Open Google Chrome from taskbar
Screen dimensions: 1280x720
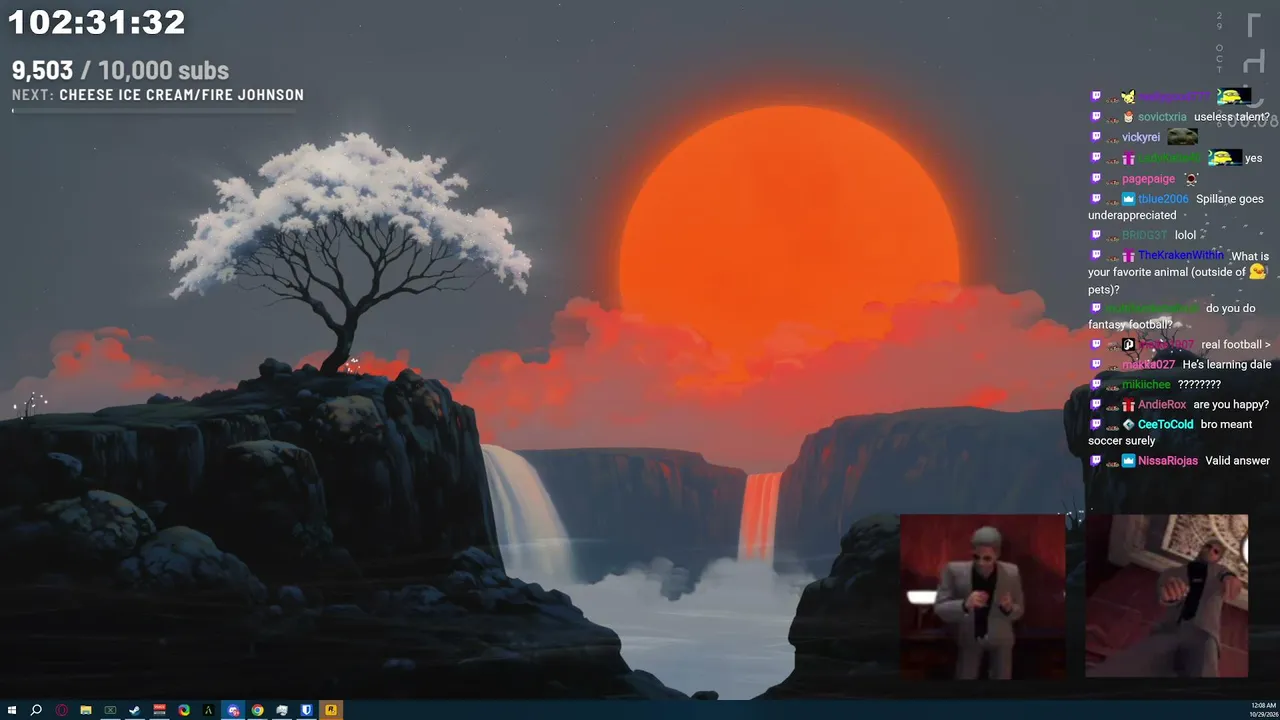pyautogui.click(x=257, y=710)
